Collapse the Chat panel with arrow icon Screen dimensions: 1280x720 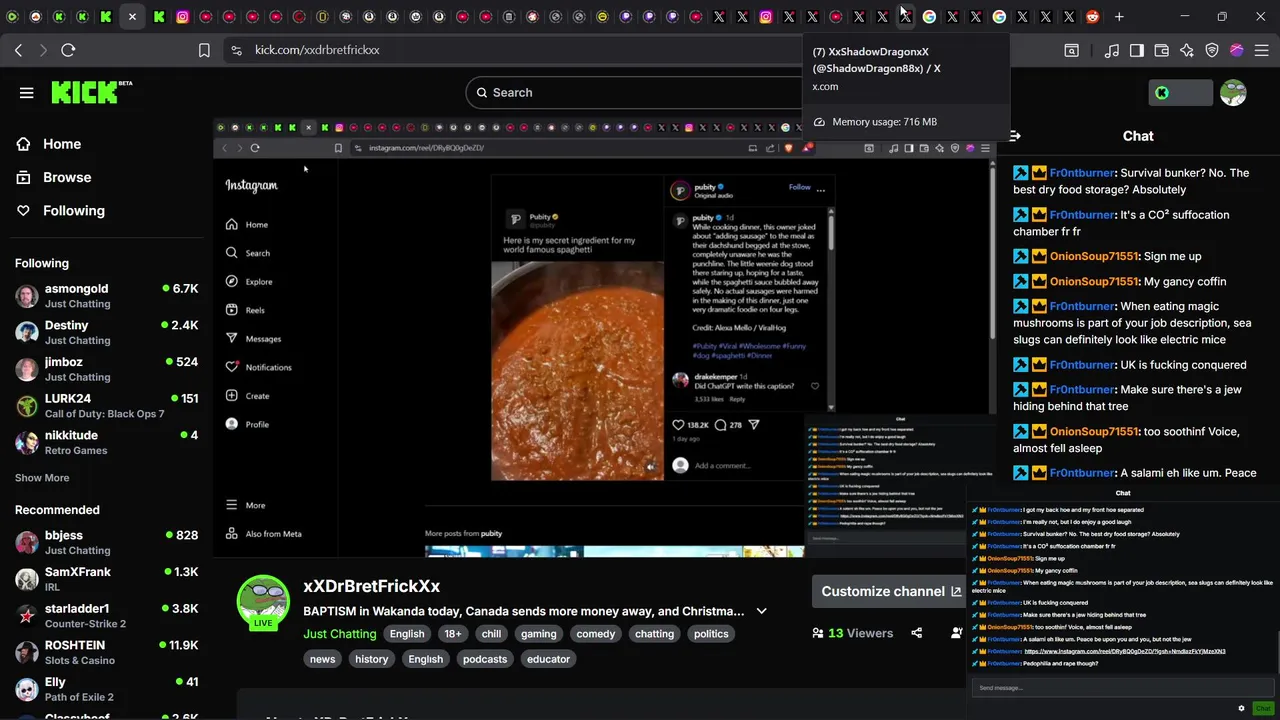pyautogui.click(x=1015, y=136)
